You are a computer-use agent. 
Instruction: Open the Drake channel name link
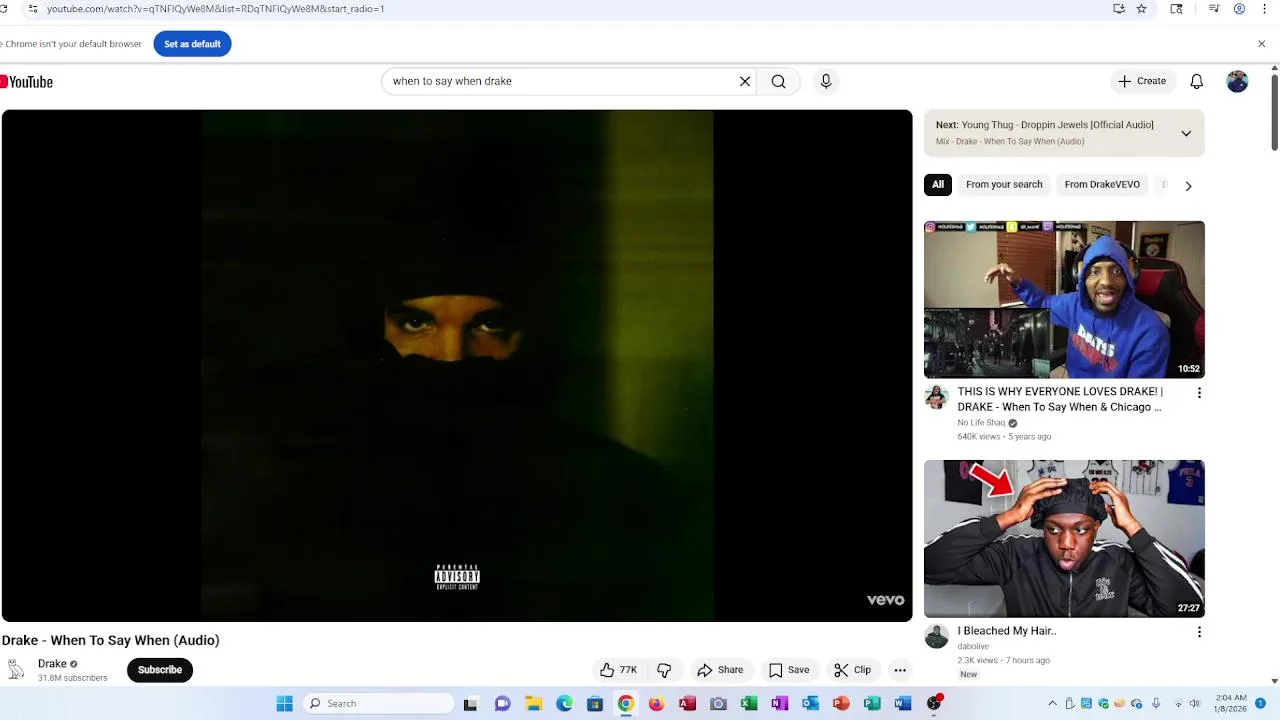pos(52,664)
